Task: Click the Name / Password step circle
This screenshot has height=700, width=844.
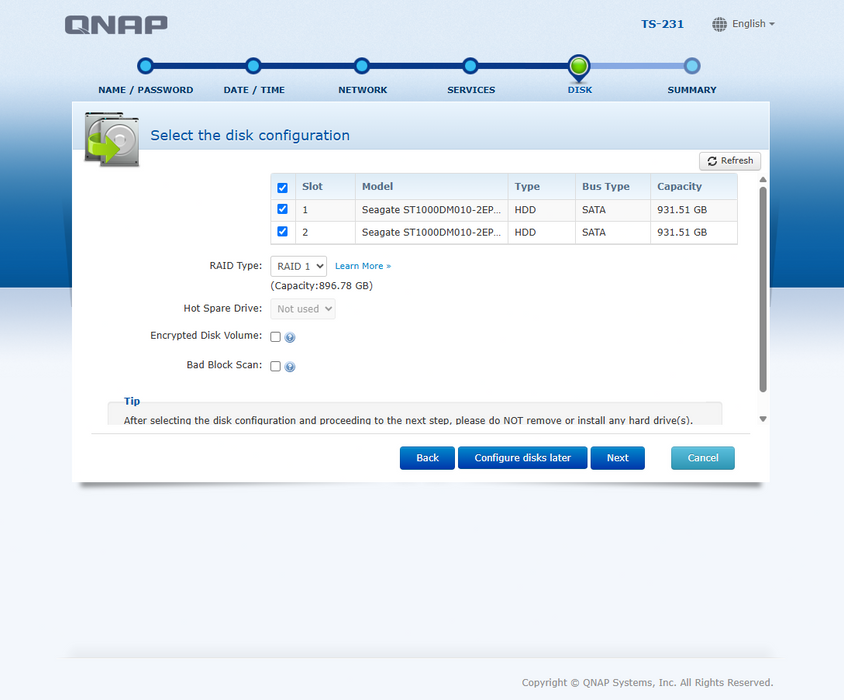Action: [145, 66]
